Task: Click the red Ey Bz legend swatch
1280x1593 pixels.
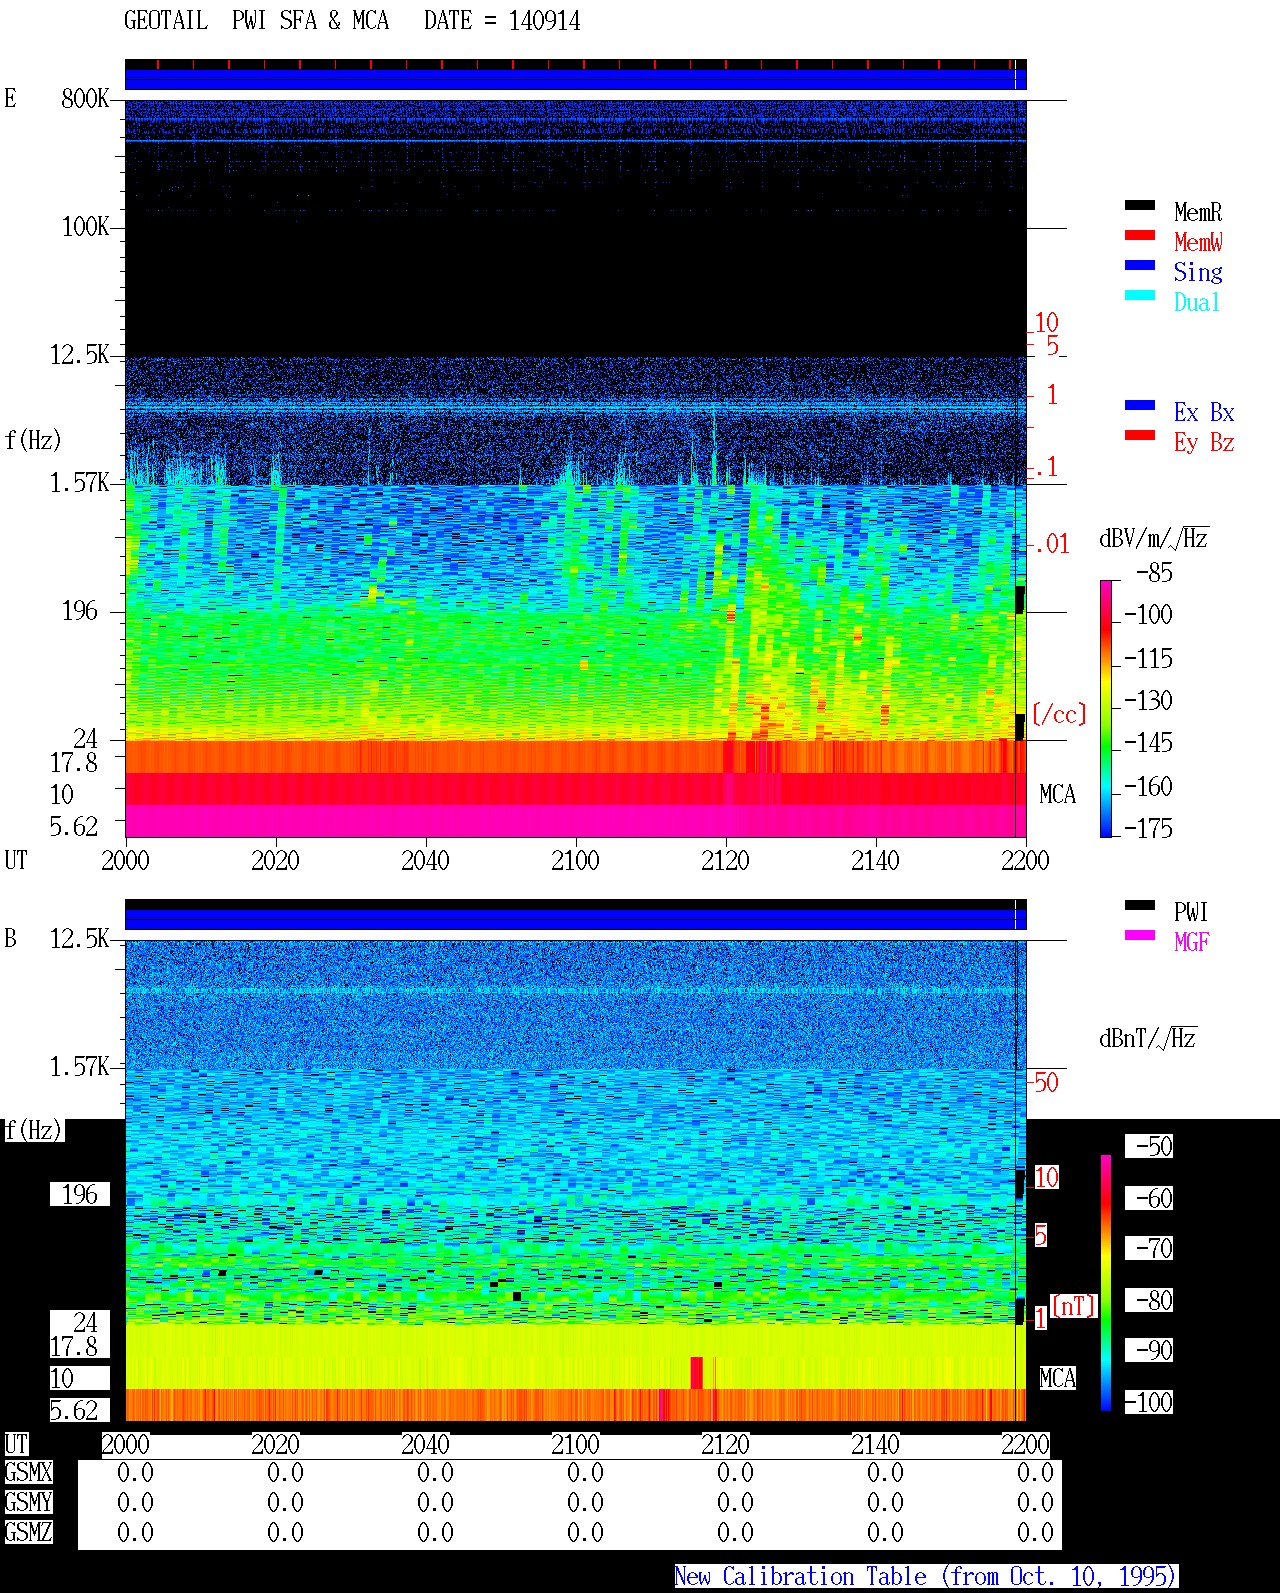Action: [x=1140, y=435]
